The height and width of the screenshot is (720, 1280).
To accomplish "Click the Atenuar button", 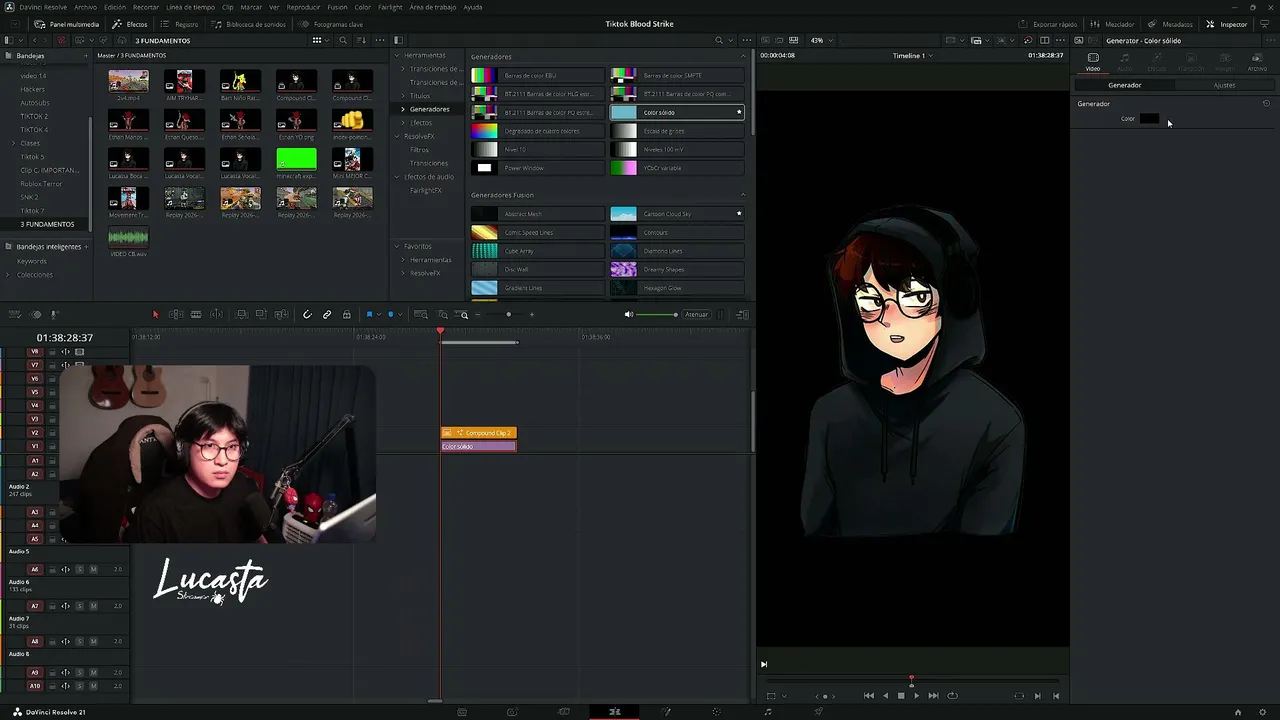I will click(x=696, y=315).
